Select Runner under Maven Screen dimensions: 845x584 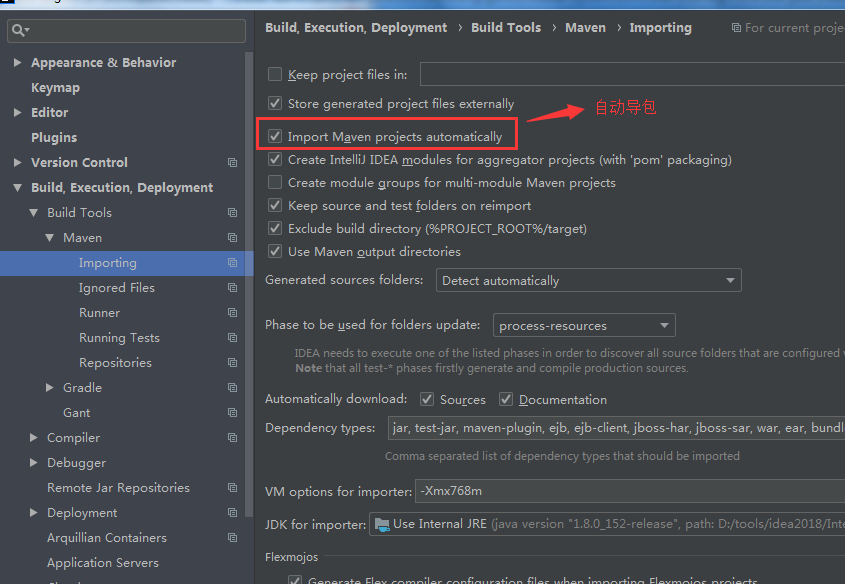[100, 312]
